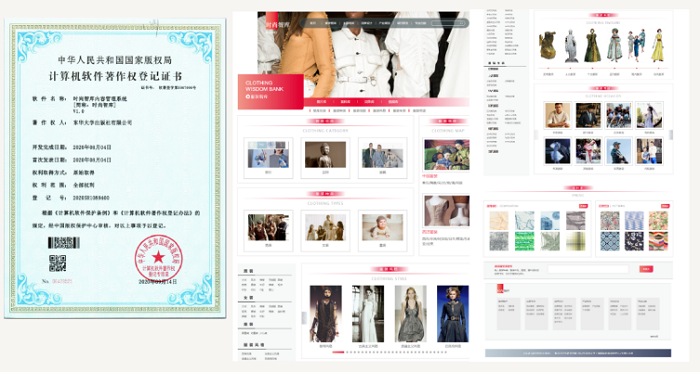700x372 pixels.
Task: Click the red more button in the pattern panel
Action: [665, 206]
